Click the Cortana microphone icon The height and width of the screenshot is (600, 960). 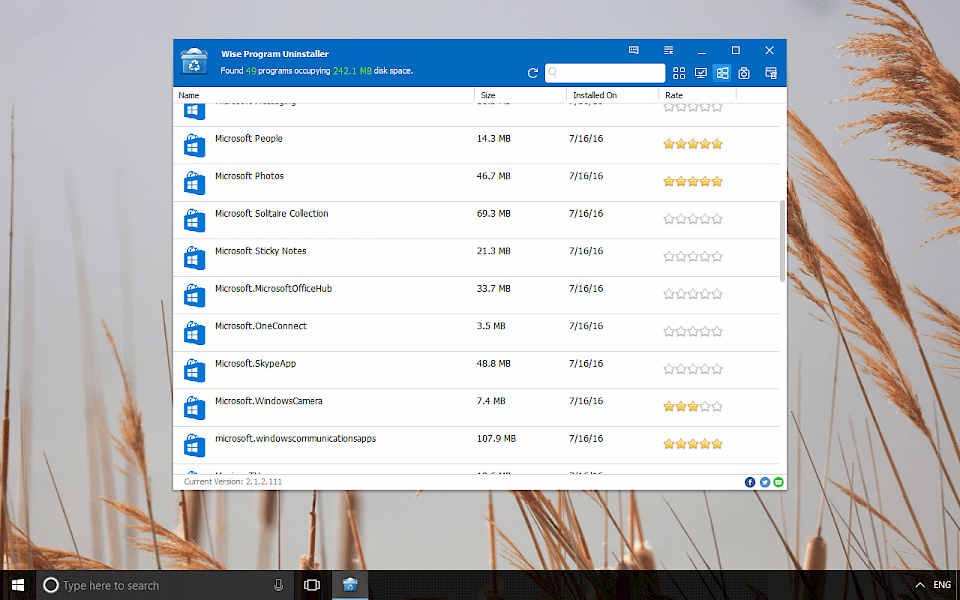tap(279, 585)
